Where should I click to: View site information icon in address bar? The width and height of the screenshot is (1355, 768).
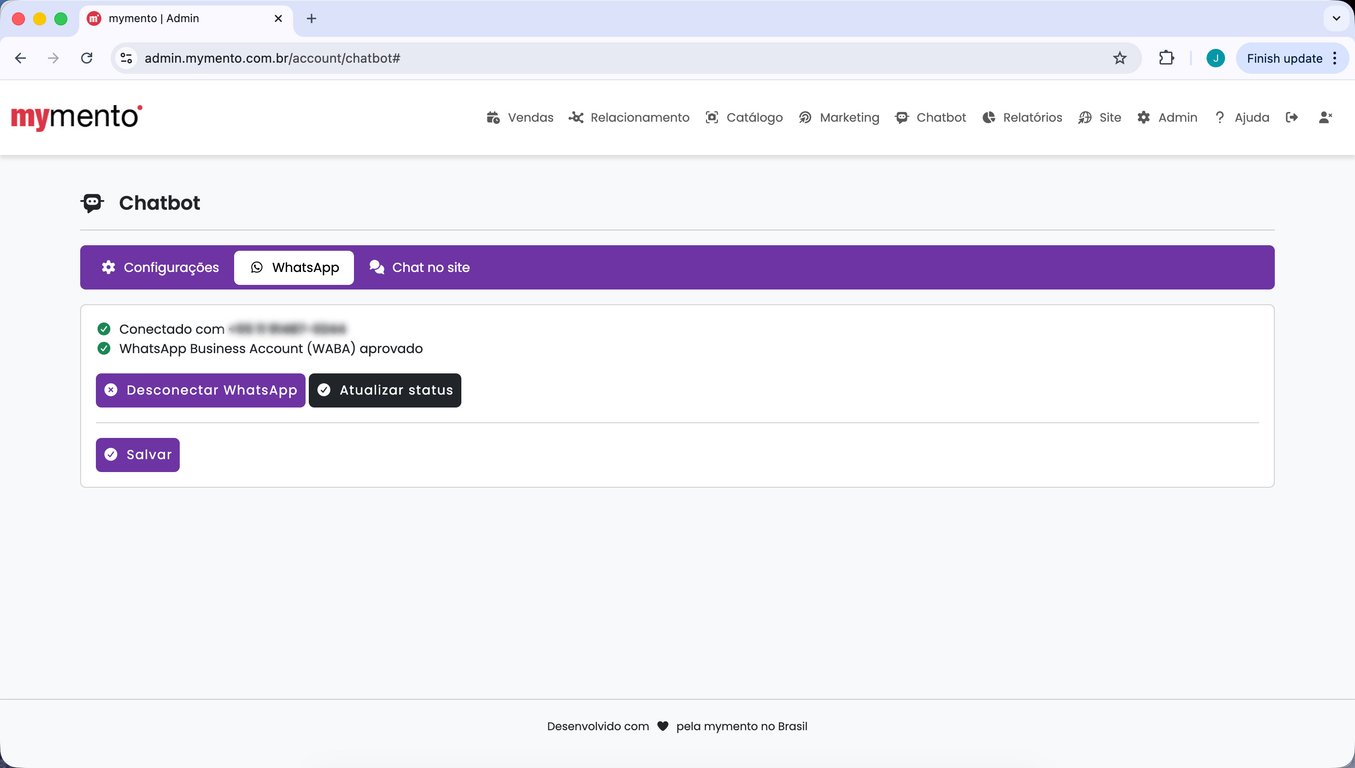[126, 58]
